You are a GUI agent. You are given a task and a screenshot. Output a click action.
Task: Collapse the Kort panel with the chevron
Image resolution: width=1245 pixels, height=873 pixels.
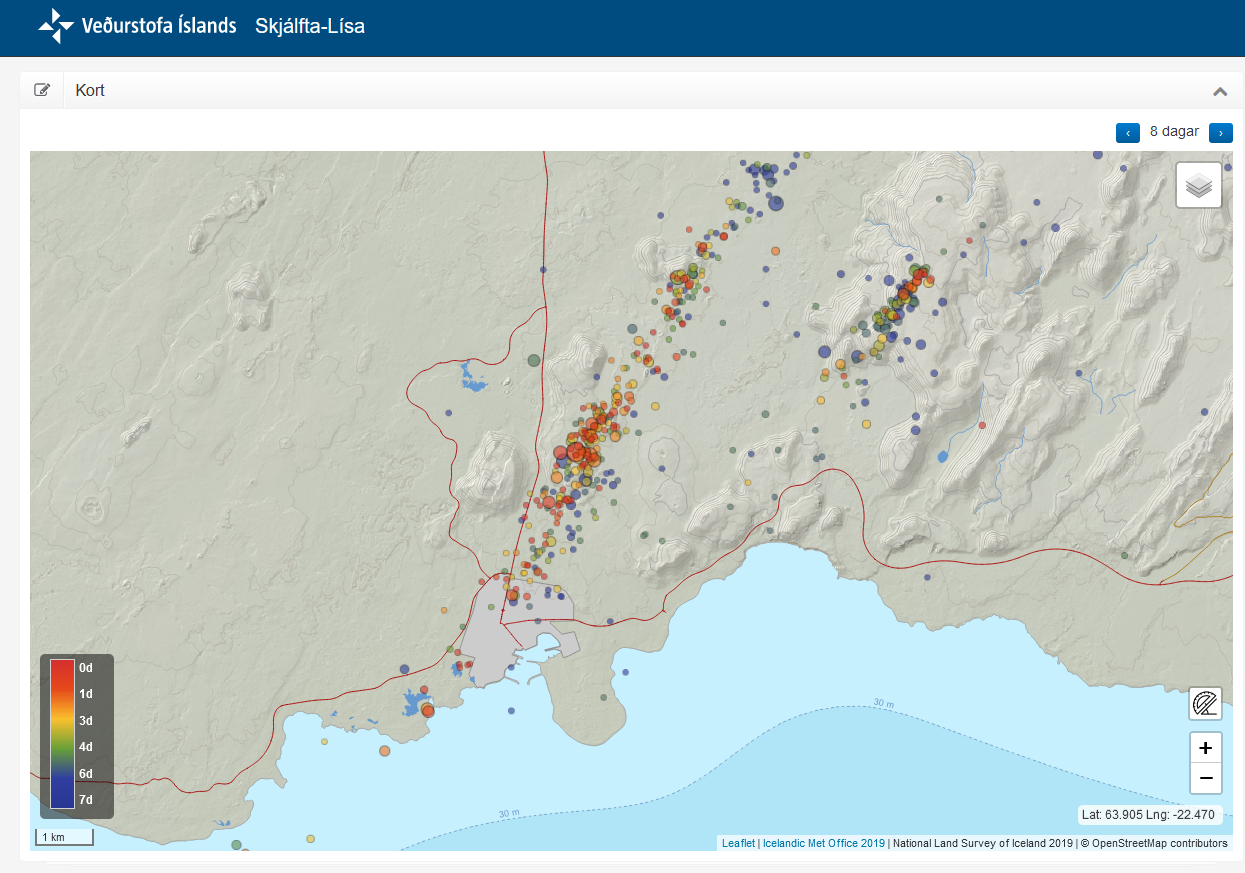point(1219,91)
